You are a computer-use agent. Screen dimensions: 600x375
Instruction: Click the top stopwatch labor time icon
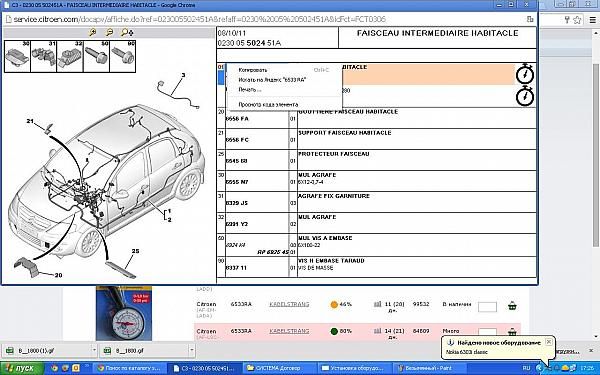coord(525,74)
